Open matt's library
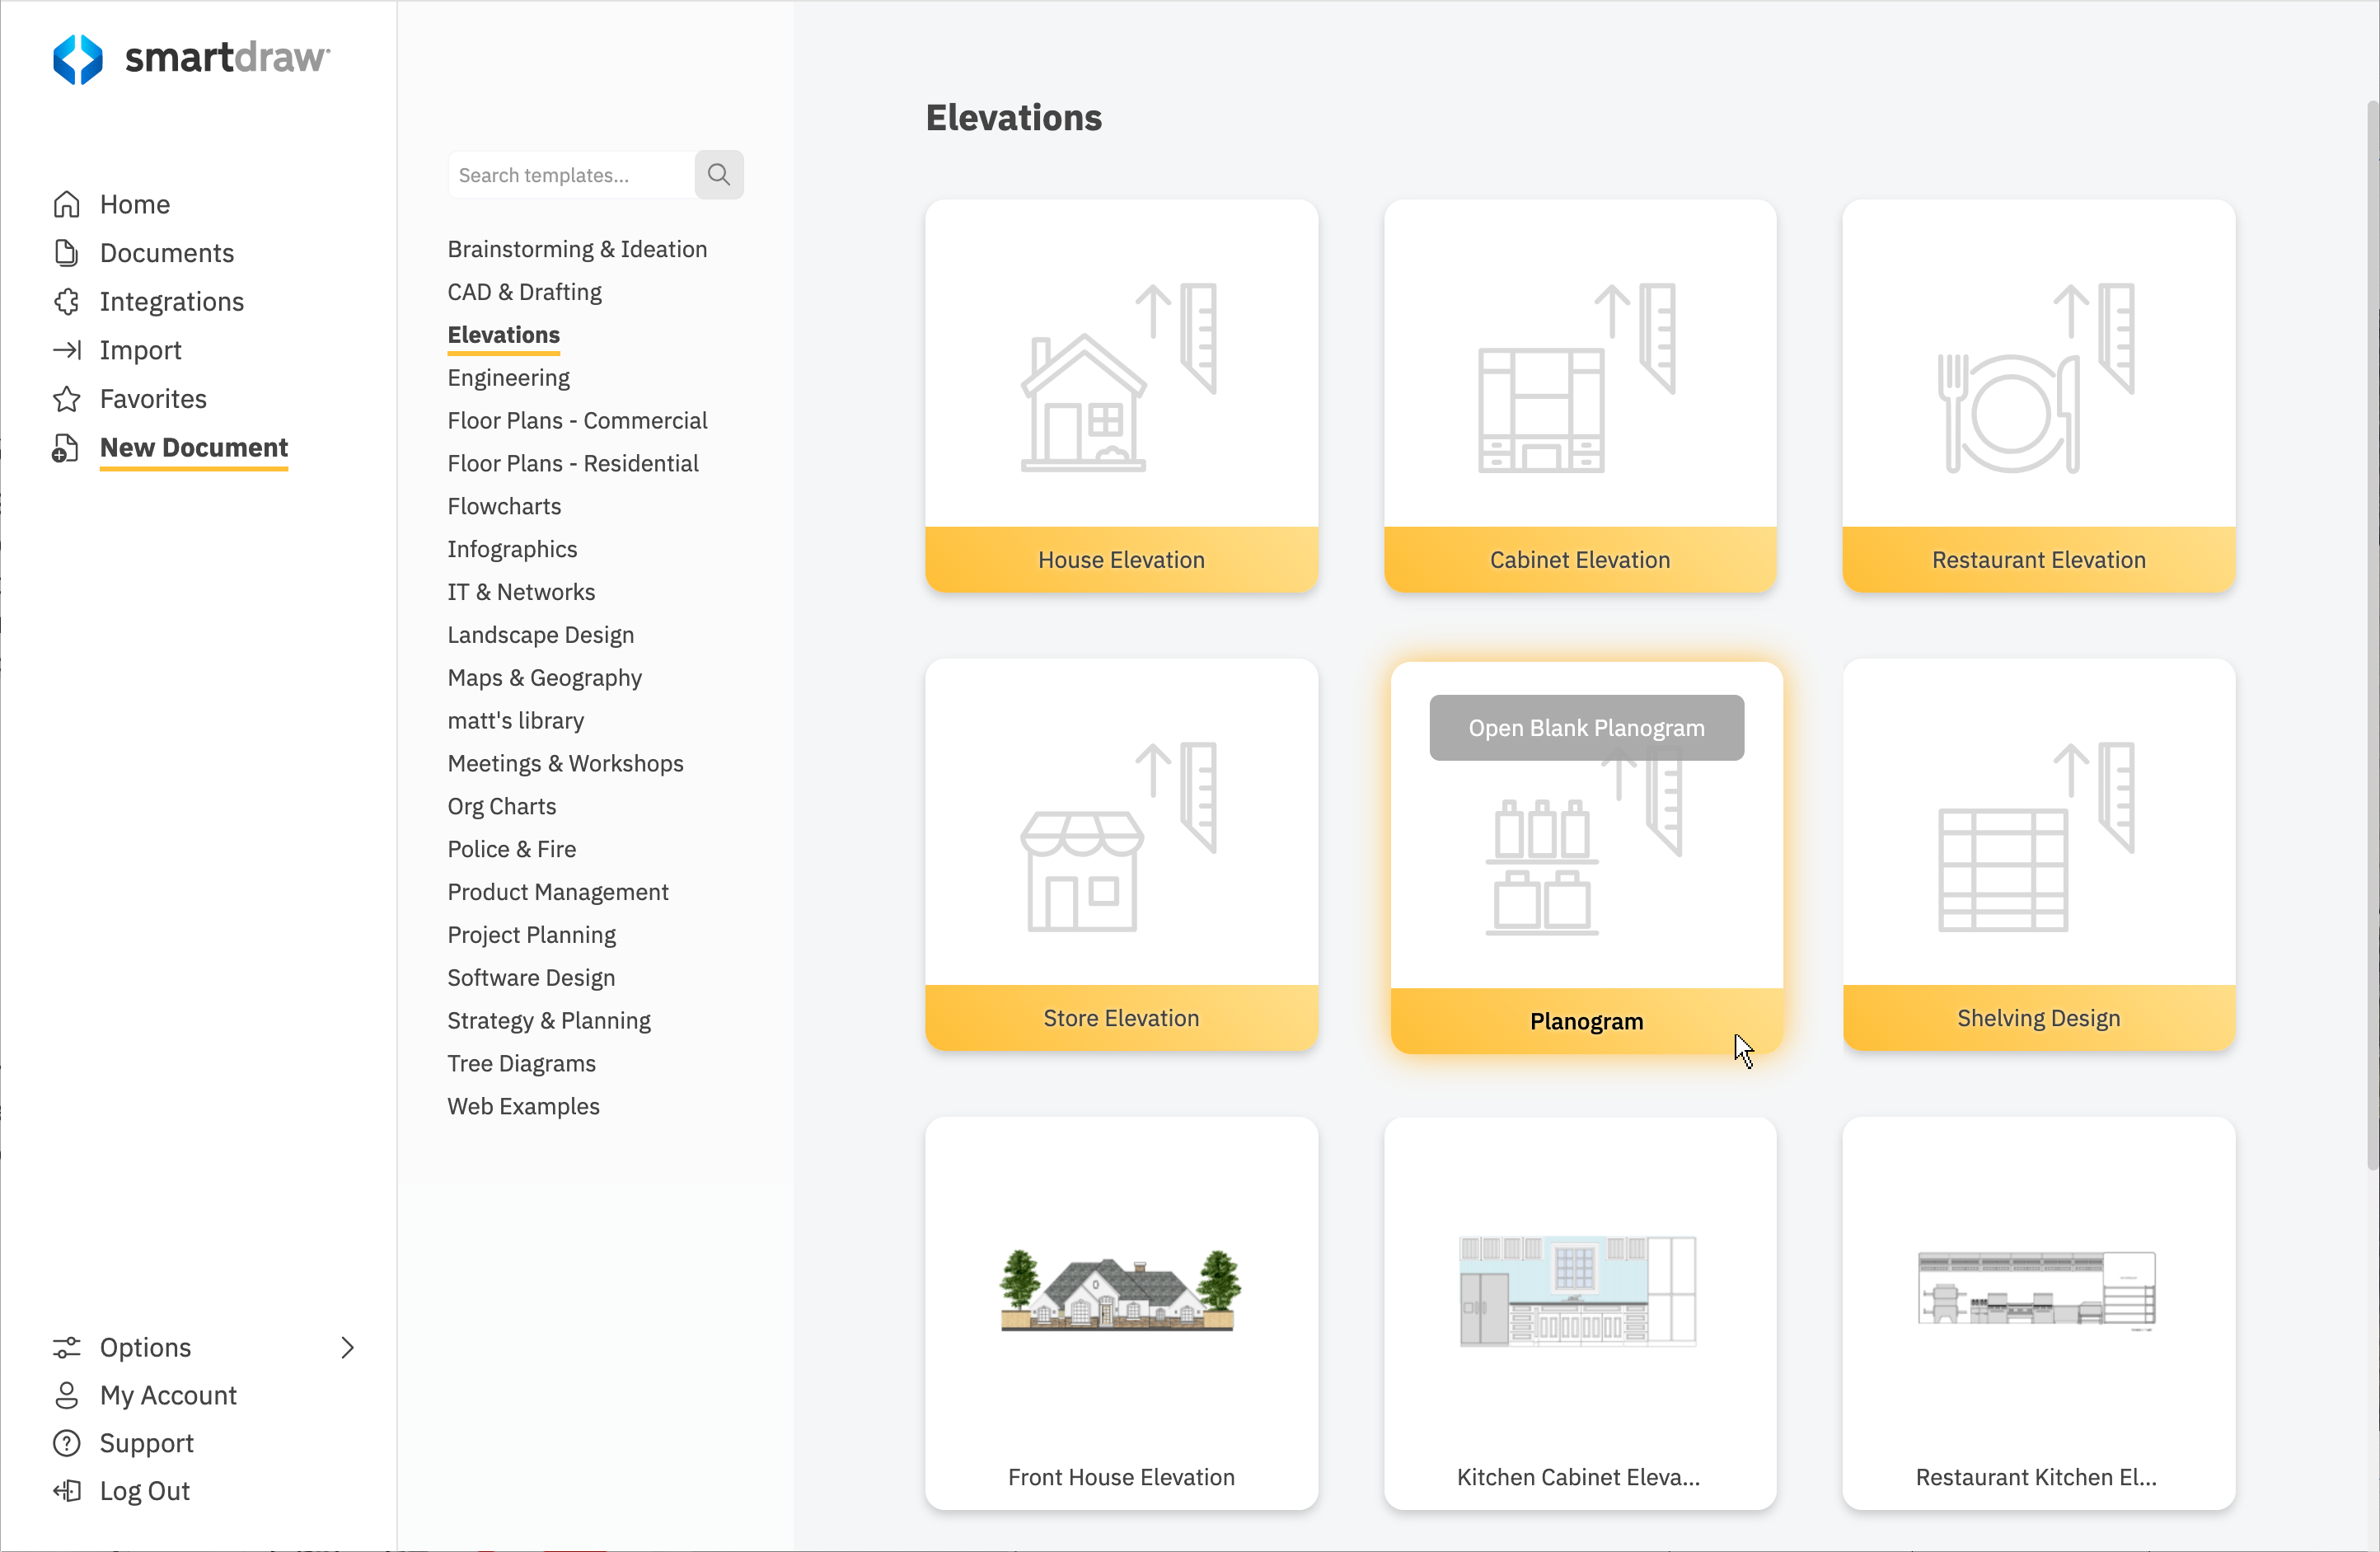The image size is (2380, 1552). coord(515,720)
